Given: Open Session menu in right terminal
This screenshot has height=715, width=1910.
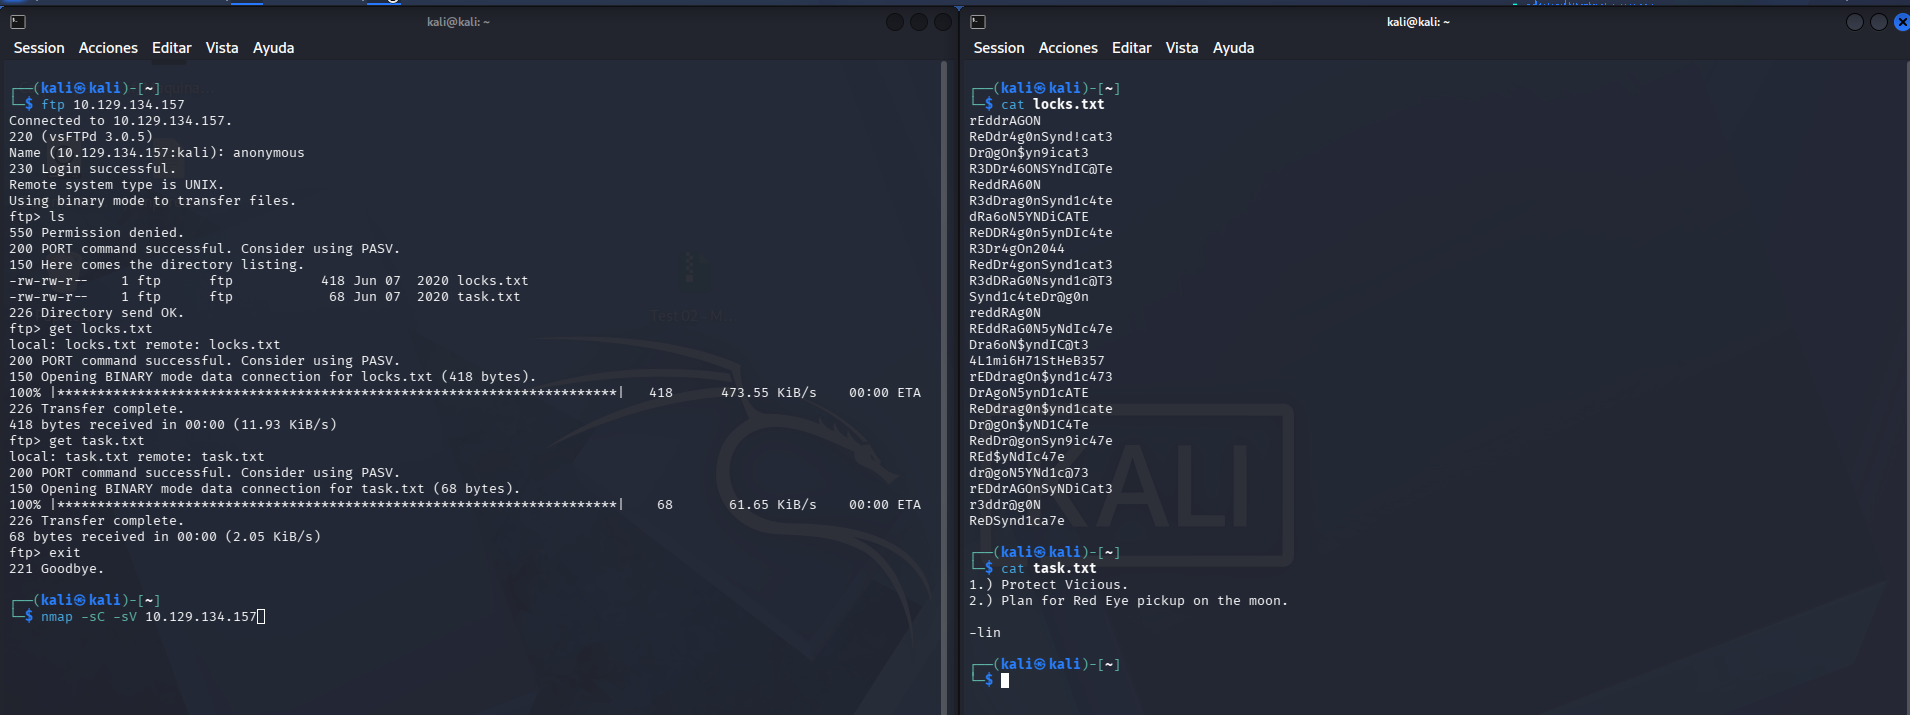Looking at the screenshot, I should 999,48.
